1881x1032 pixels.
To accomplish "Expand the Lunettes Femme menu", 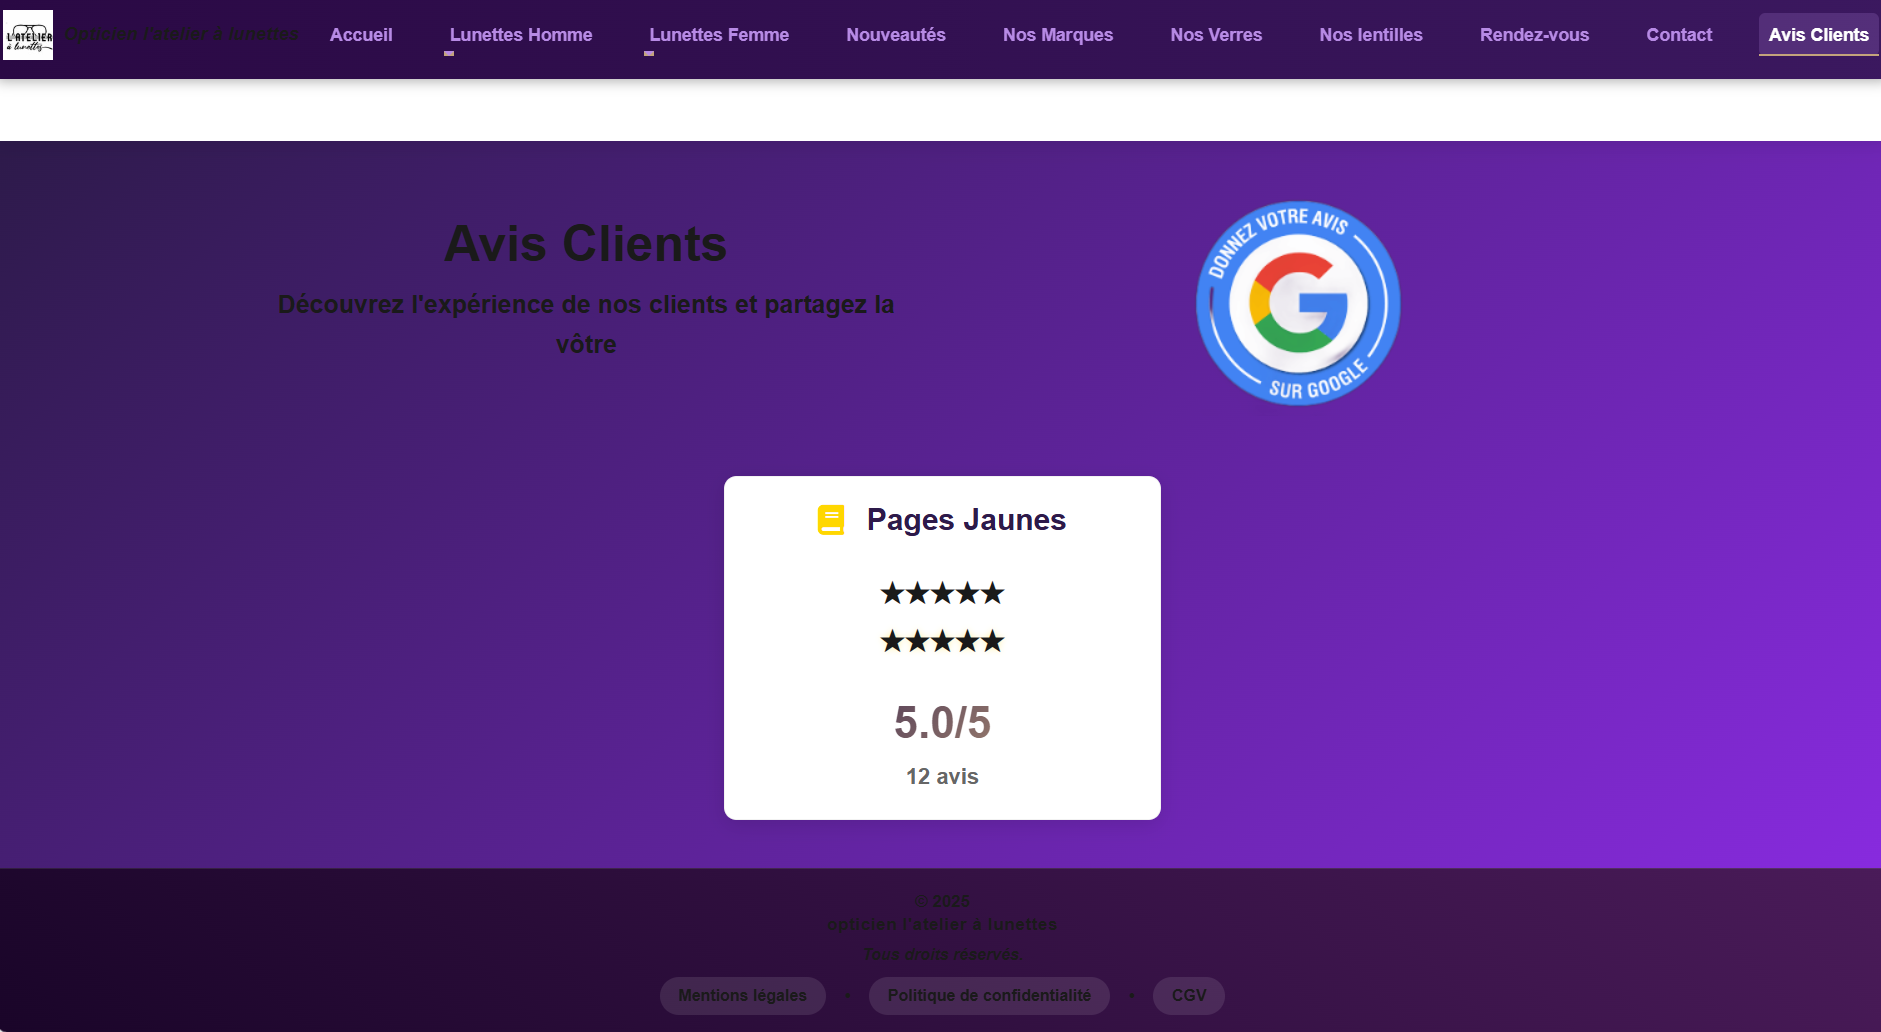I will (718, 35).
